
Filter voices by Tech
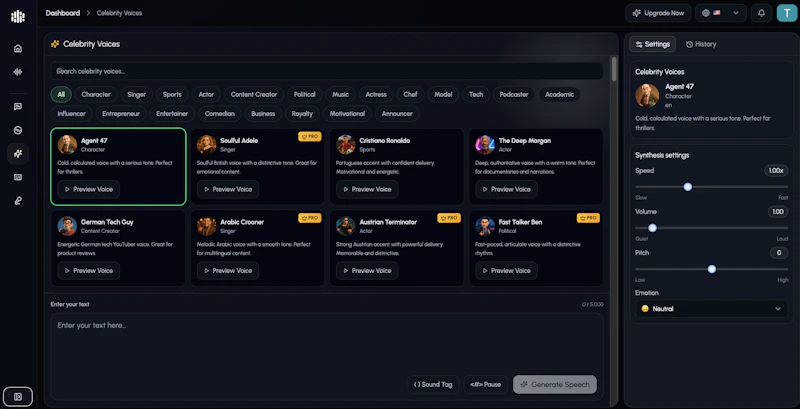(476, 94)
